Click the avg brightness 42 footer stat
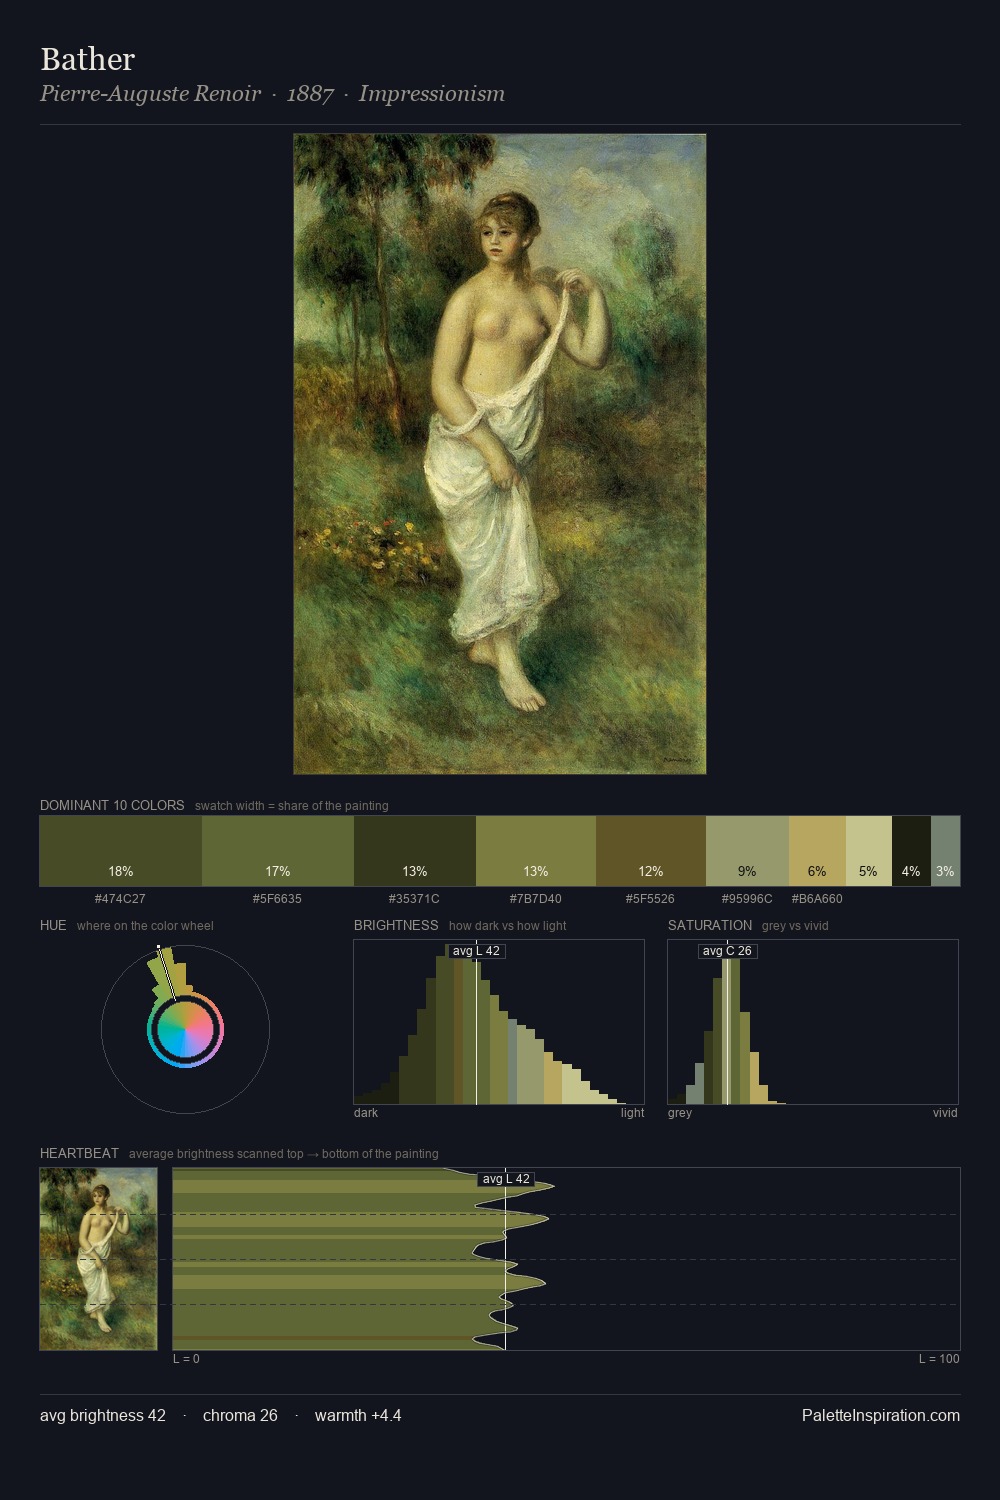 [x=103, y=1416]
